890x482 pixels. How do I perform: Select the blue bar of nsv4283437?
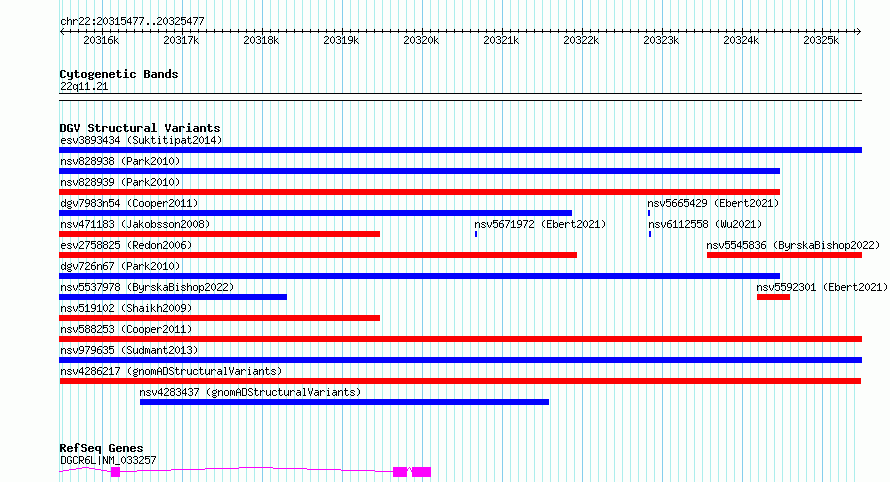coord(345,402)
